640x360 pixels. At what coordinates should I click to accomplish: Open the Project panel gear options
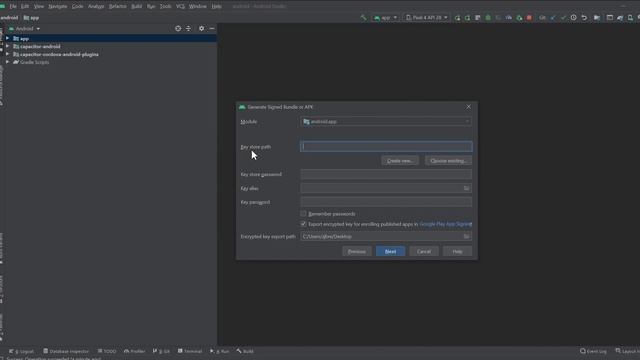click(x=201, y=29)
